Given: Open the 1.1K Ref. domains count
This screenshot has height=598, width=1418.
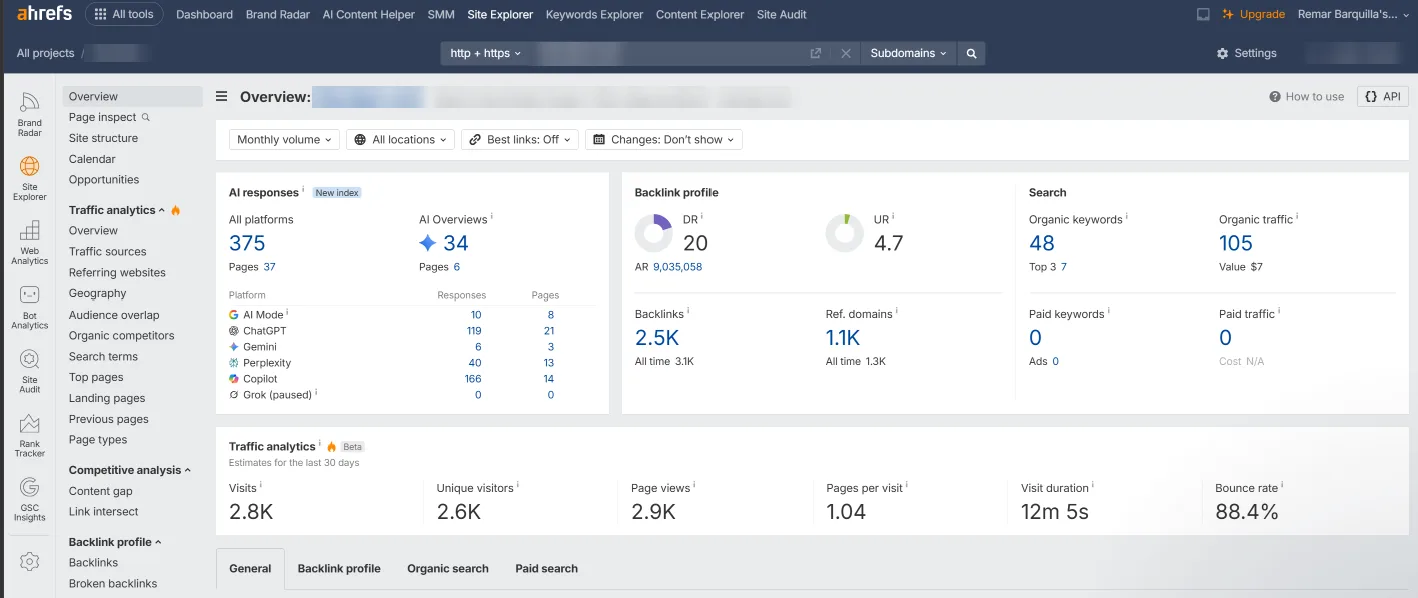Looking at the screenshot, I should [x=843, y=338].
